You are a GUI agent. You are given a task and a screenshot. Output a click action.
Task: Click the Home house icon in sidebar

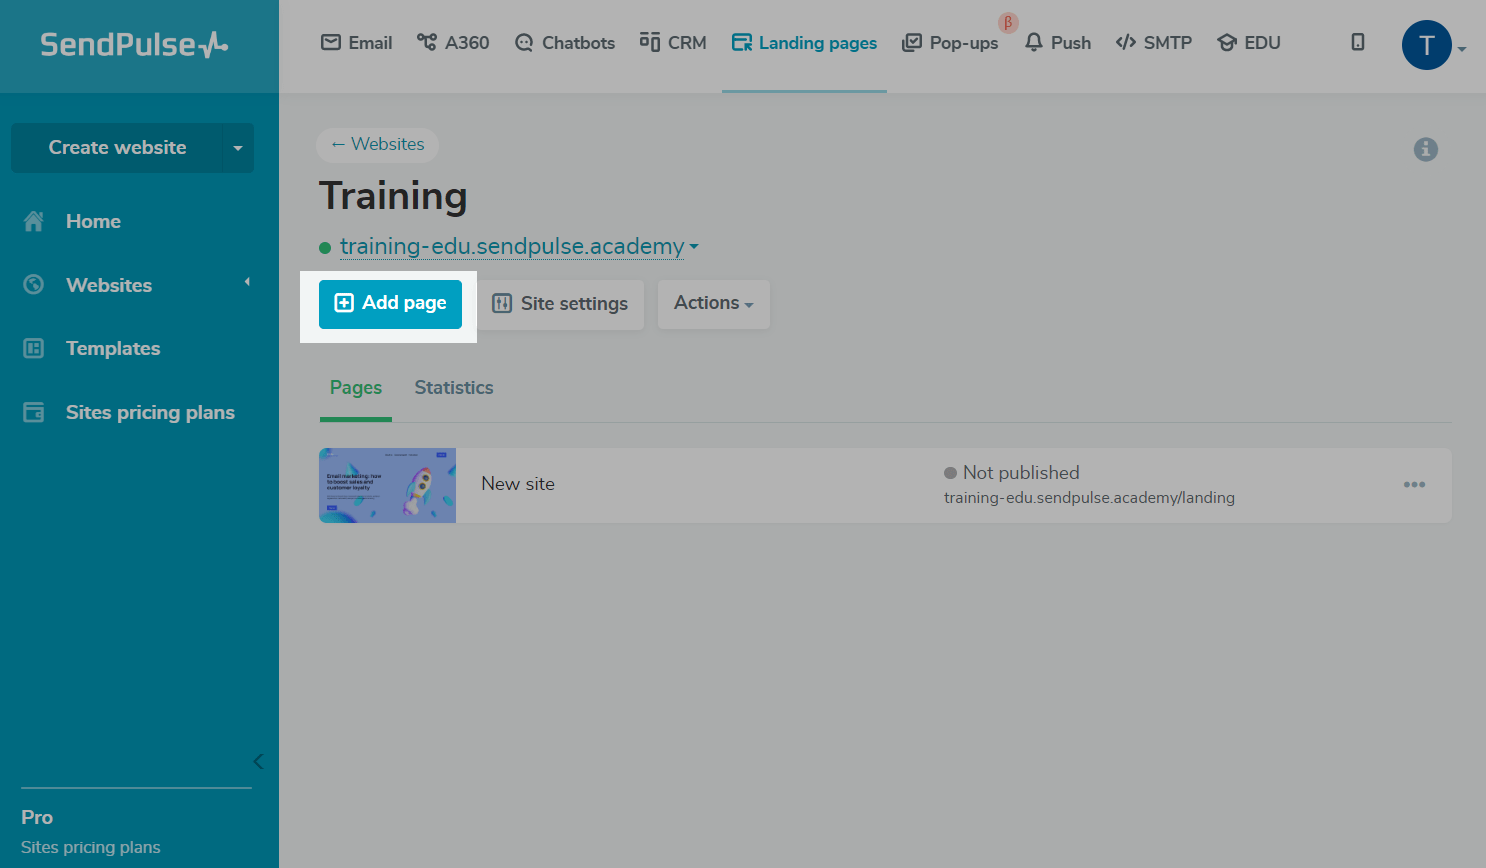[x=34, y=221]
